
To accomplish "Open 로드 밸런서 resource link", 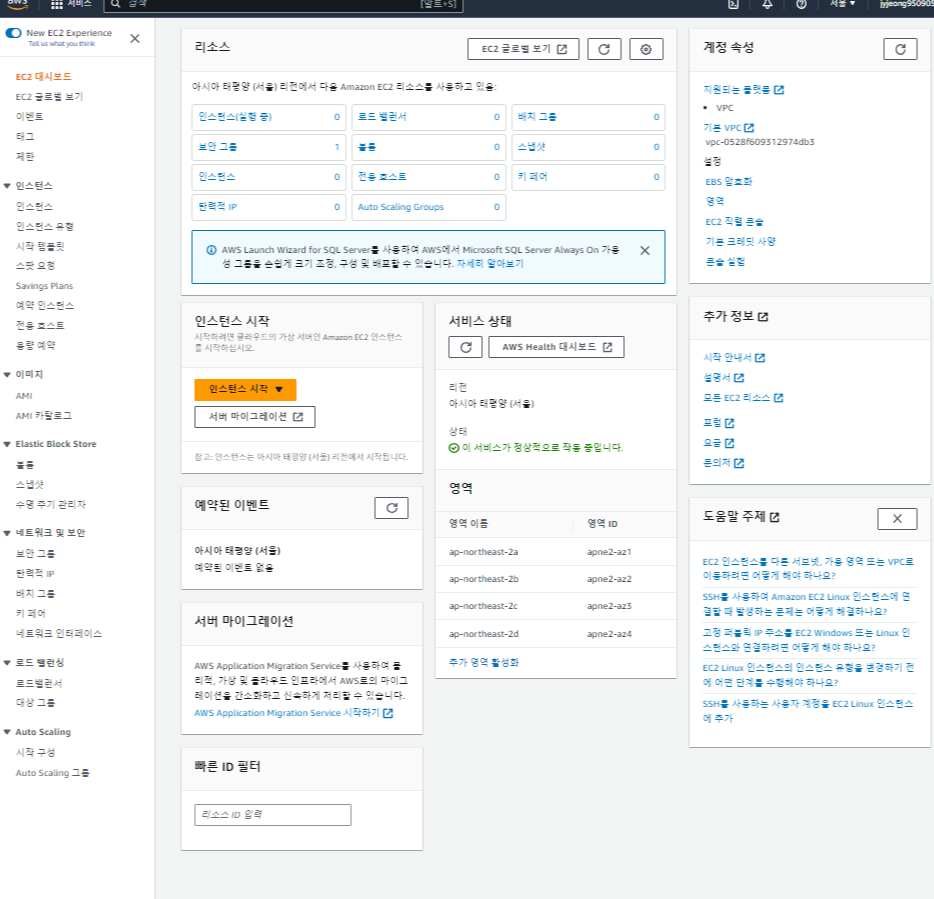I will click(382, 117).
